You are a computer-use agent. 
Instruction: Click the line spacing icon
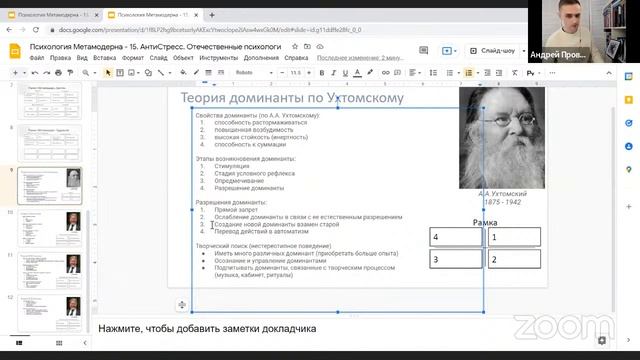click(433, 73)
